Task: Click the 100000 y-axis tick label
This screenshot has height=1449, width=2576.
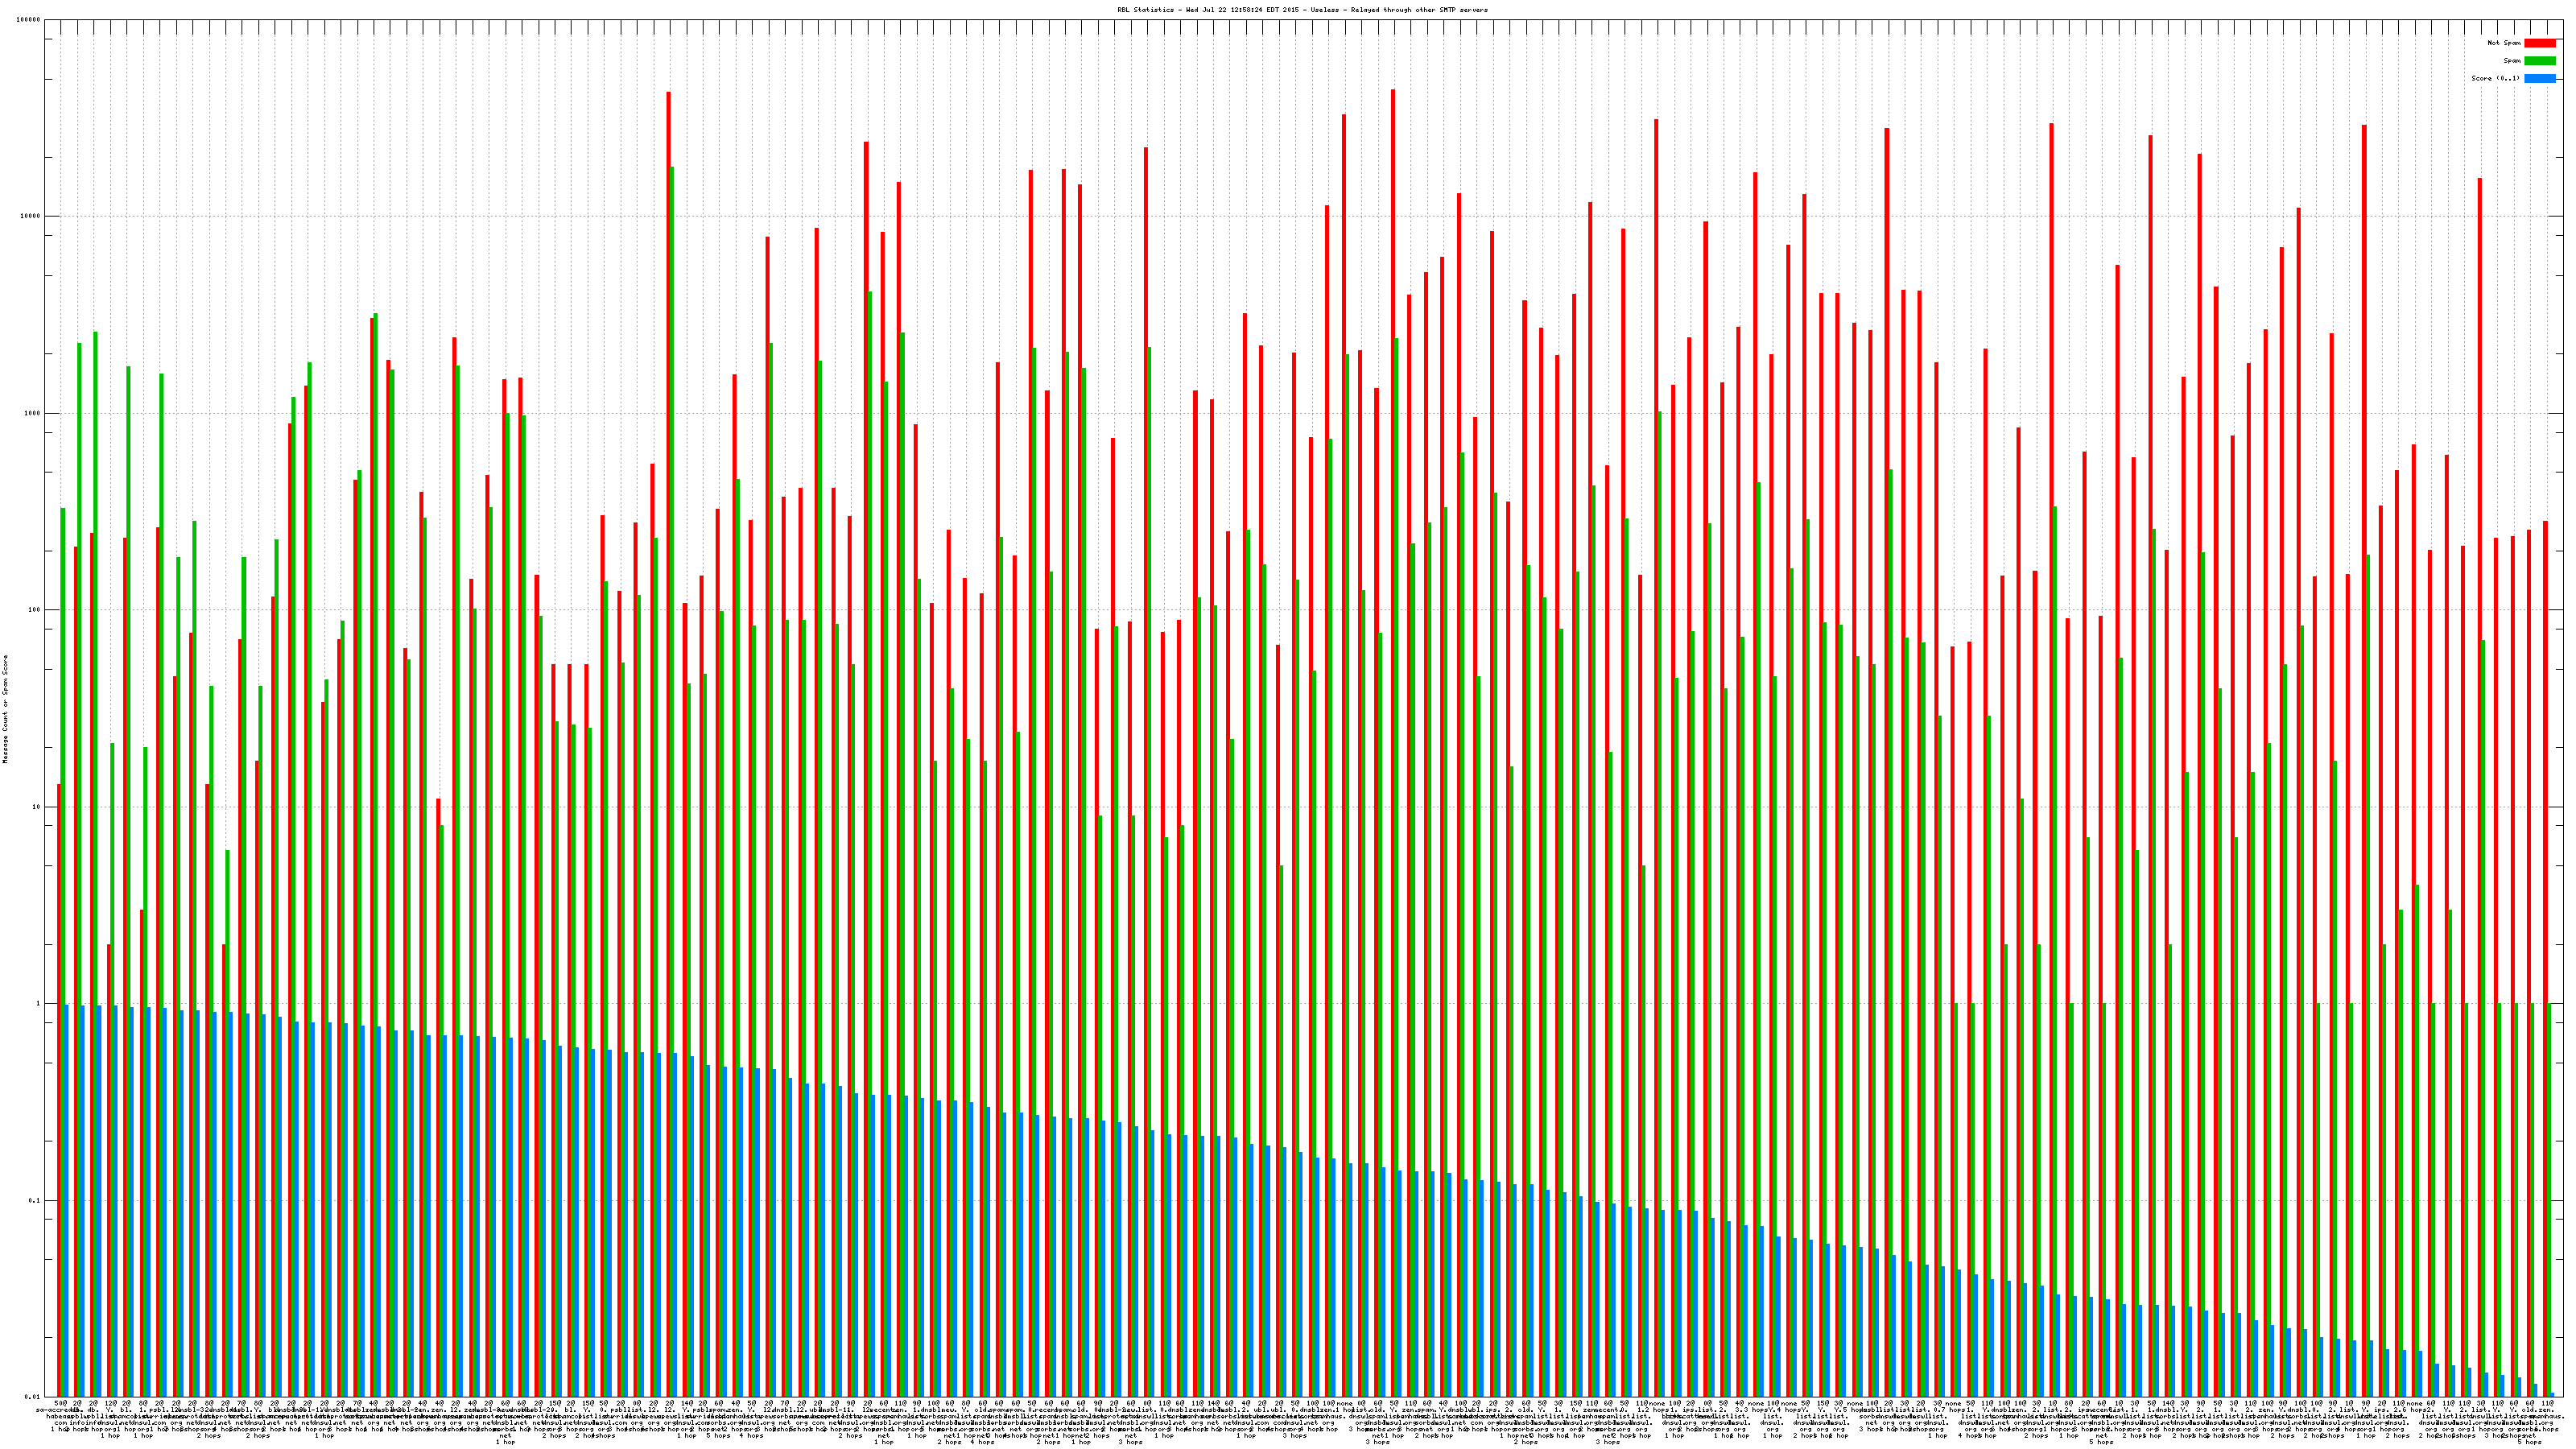Action: coord(29,20)
